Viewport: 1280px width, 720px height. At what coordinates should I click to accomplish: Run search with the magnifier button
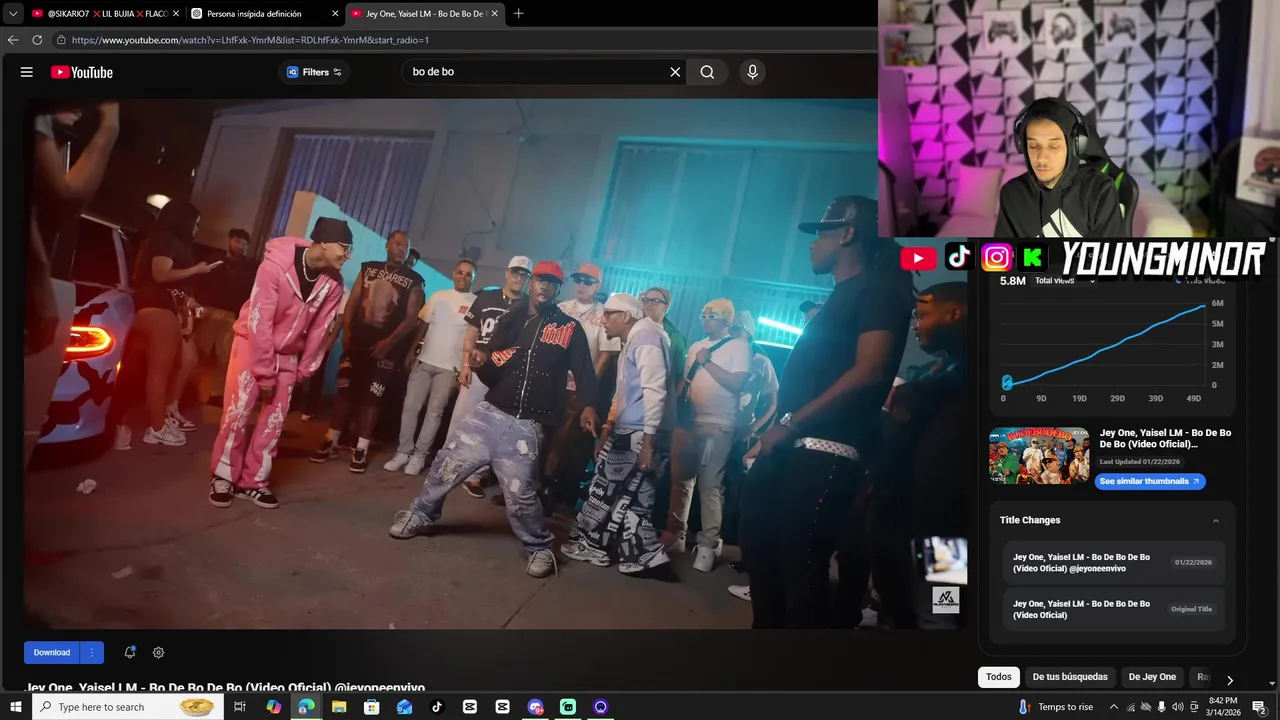click(707, 72)
